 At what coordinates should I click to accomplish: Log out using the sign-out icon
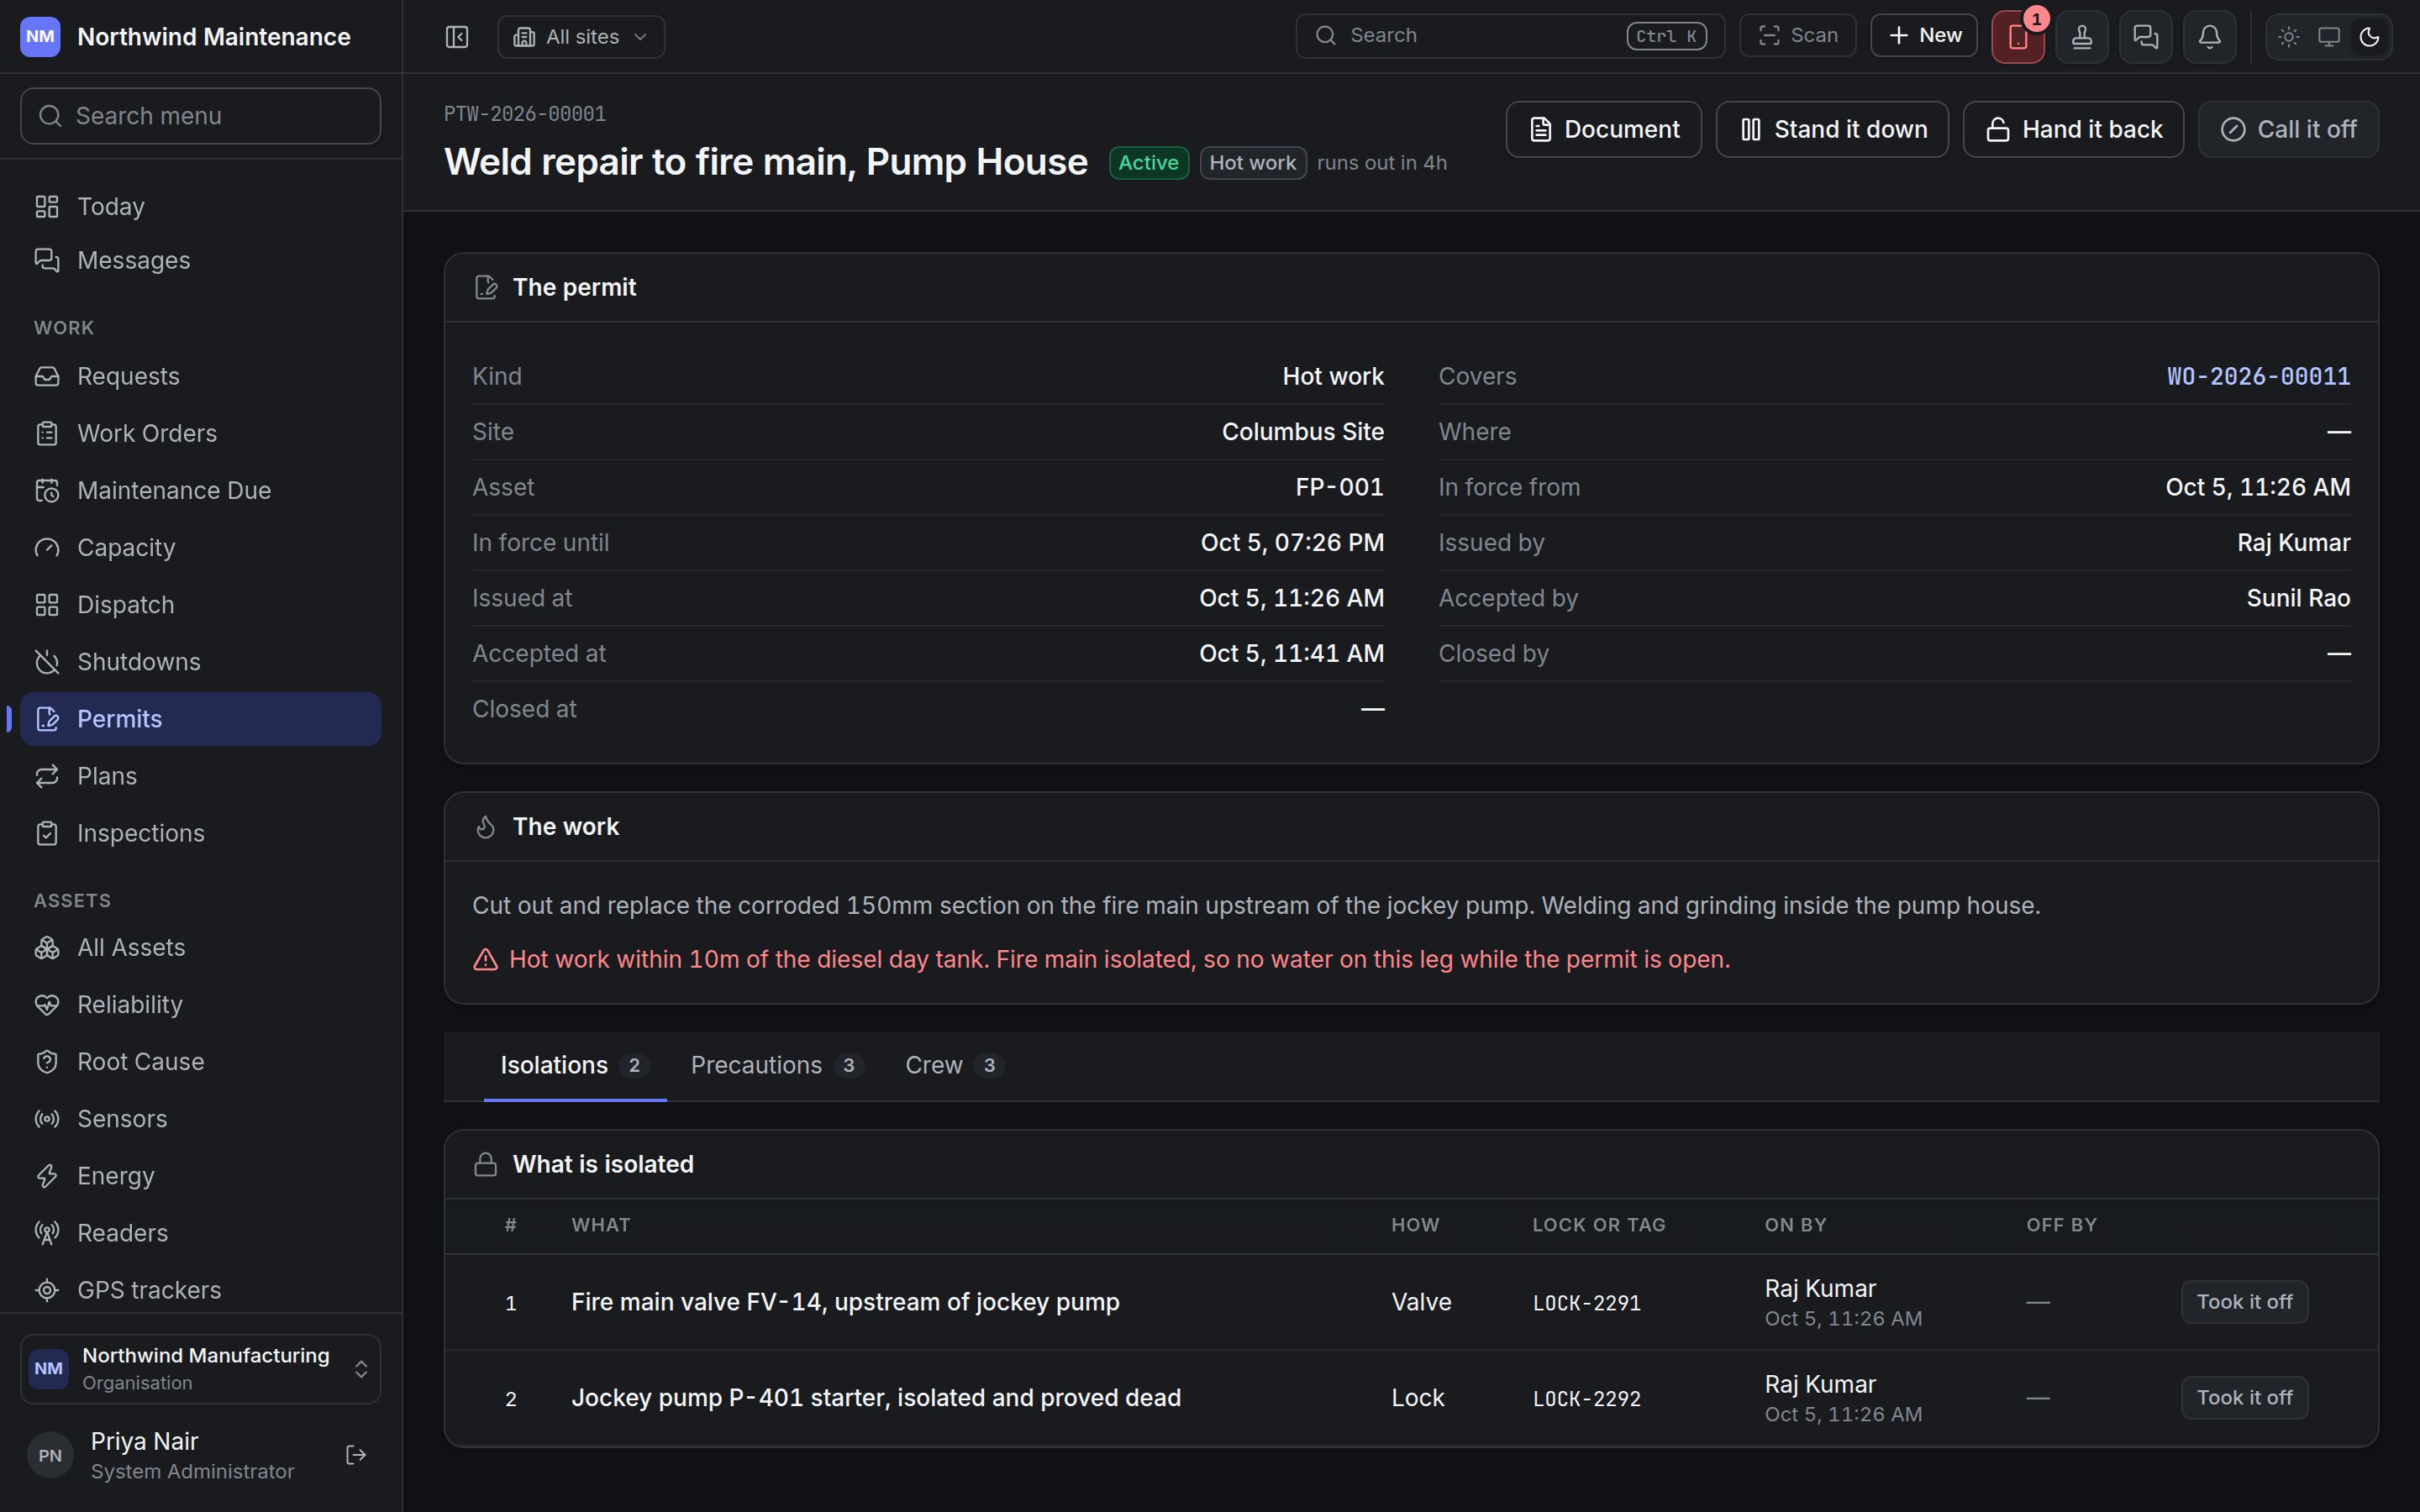[x=356, y=1455]
